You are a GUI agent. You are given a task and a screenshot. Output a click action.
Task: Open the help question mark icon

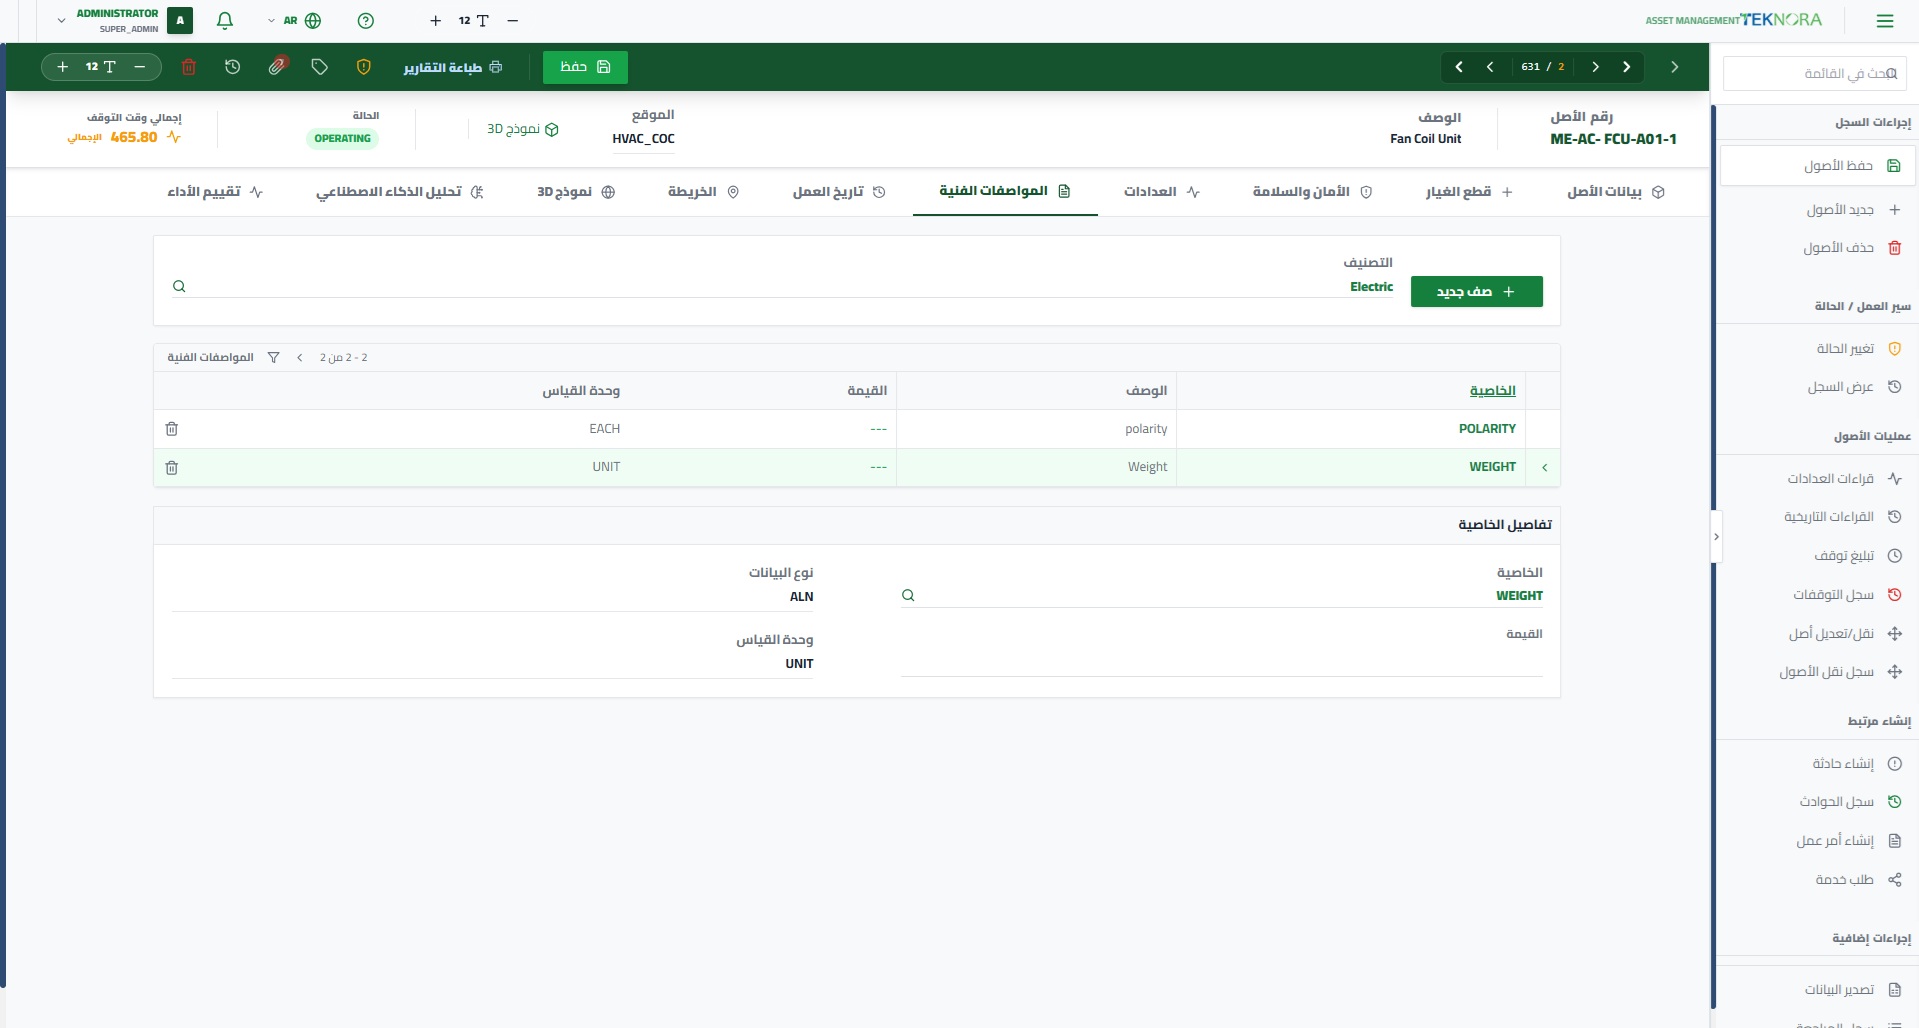(x=366, y=20)
